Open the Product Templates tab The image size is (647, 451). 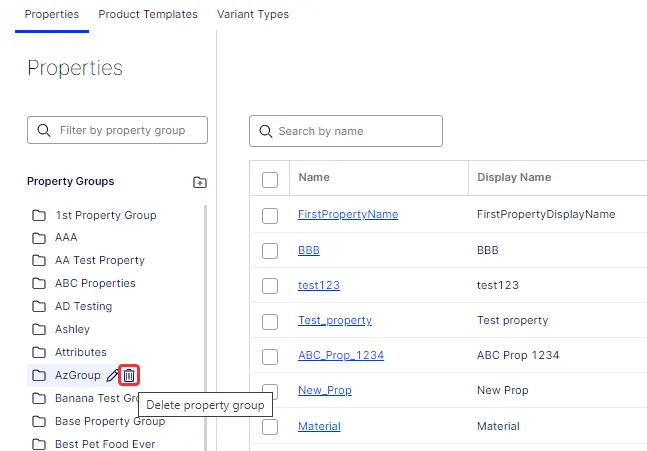[x=148, y=14]
